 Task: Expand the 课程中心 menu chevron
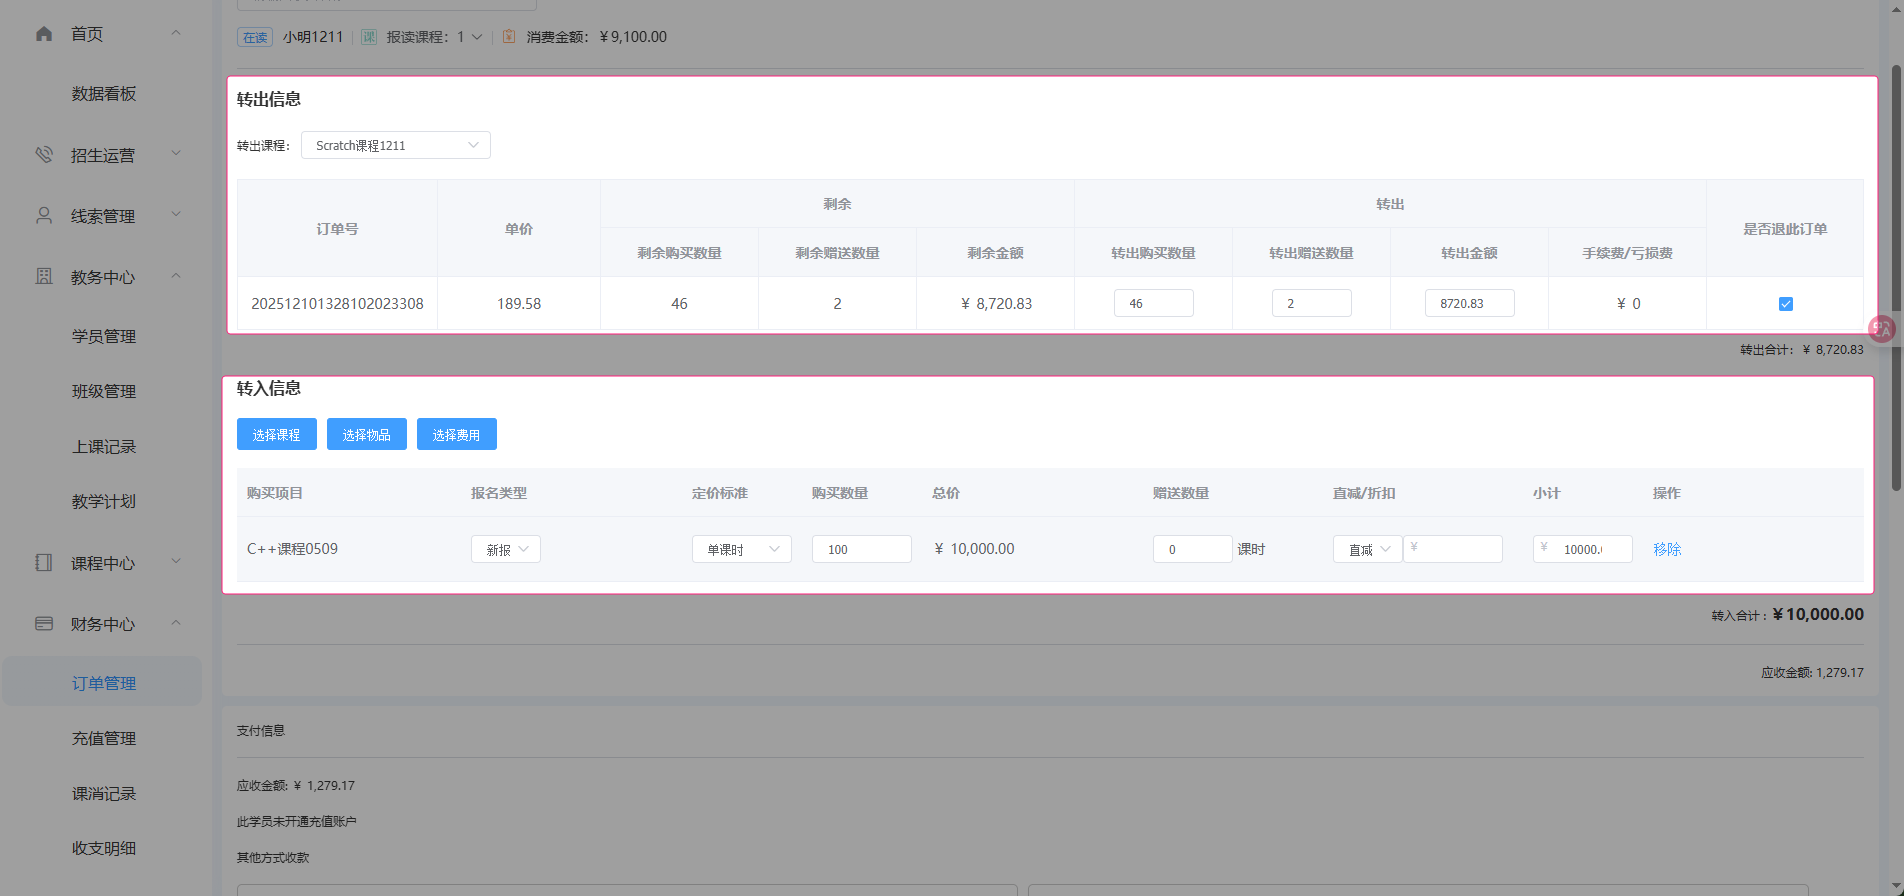[176, 563]
